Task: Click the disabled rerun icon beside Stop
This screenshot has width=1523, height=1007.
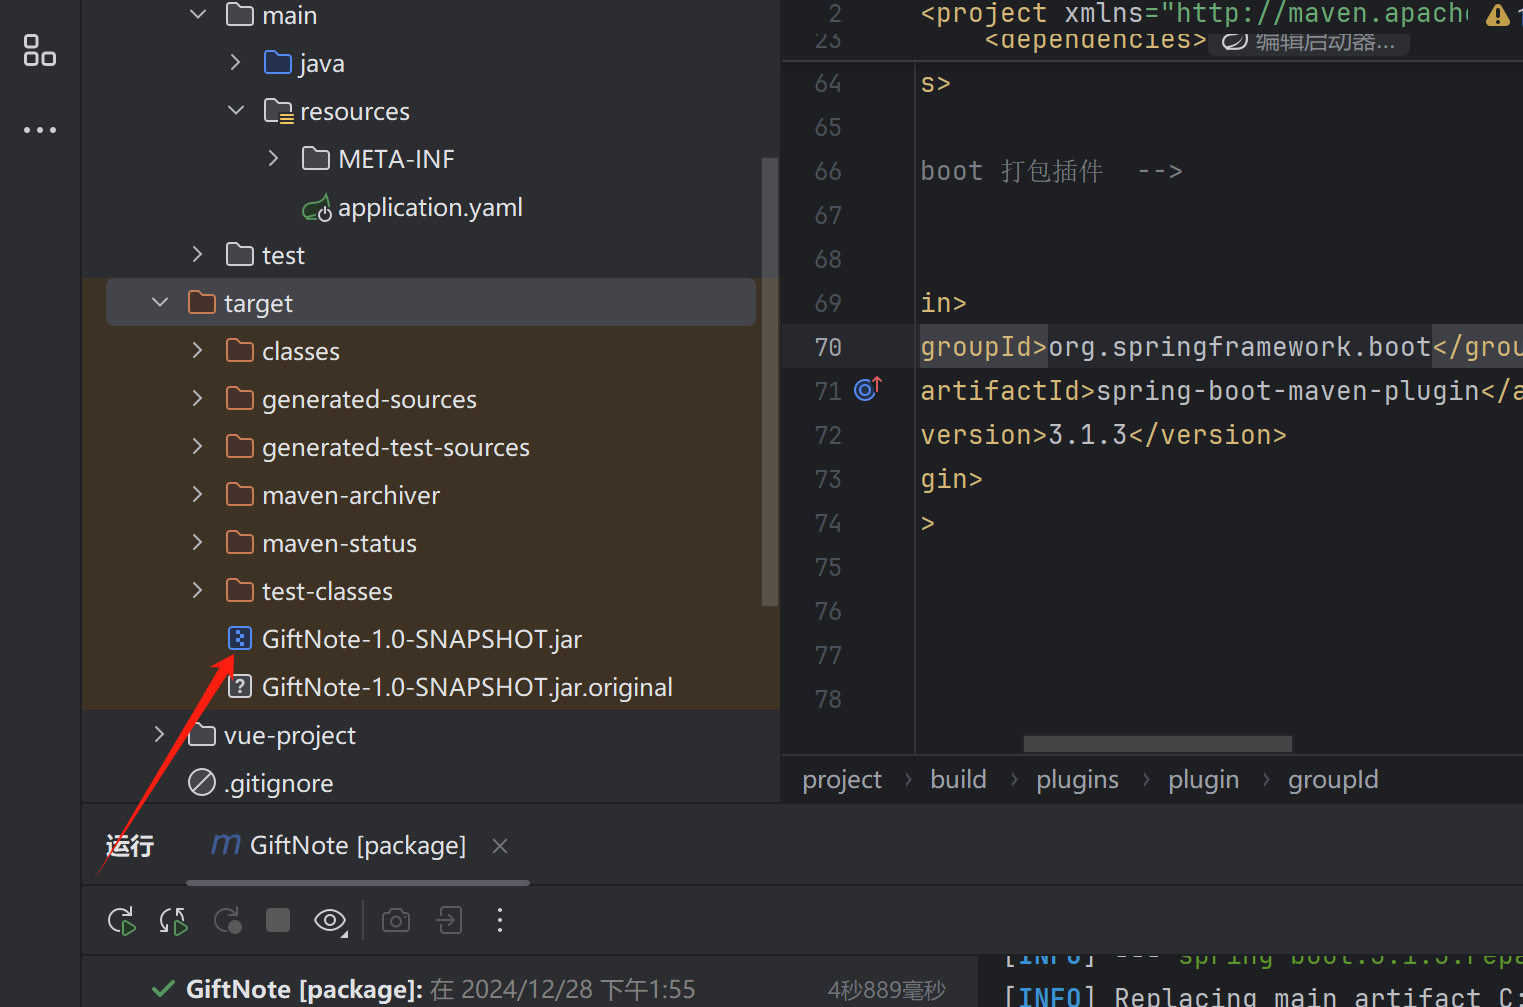Action: click(x=227, y=920)
